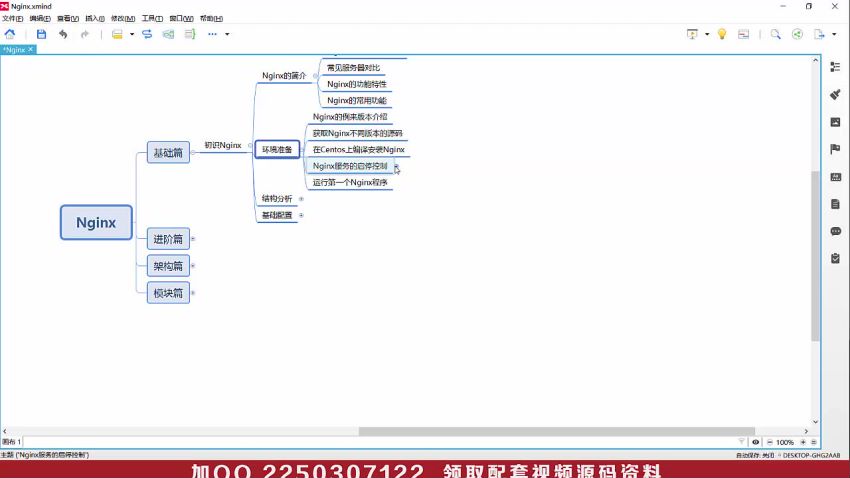Expand the 基础配置 branch
The image size is (850, 478).
coord(301,215)
